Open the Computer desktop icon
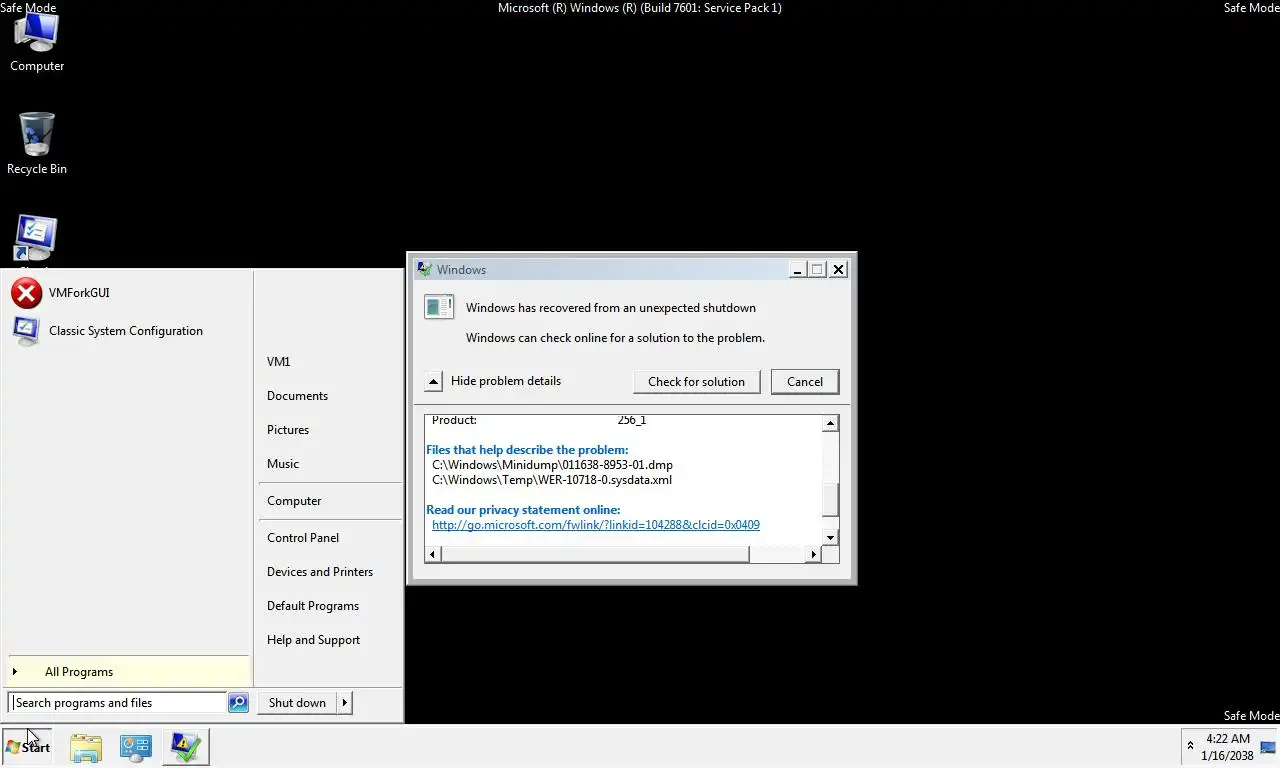 [37, 42]
